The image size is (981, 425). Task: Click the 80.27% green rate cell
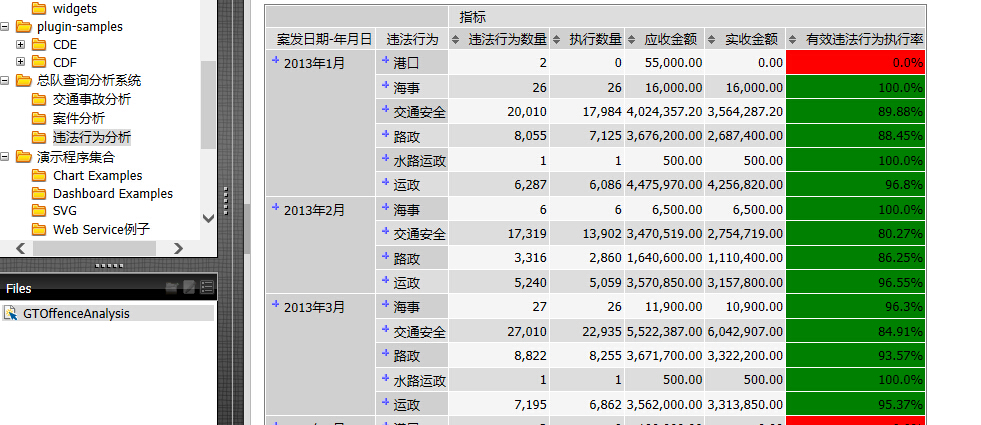855,233
